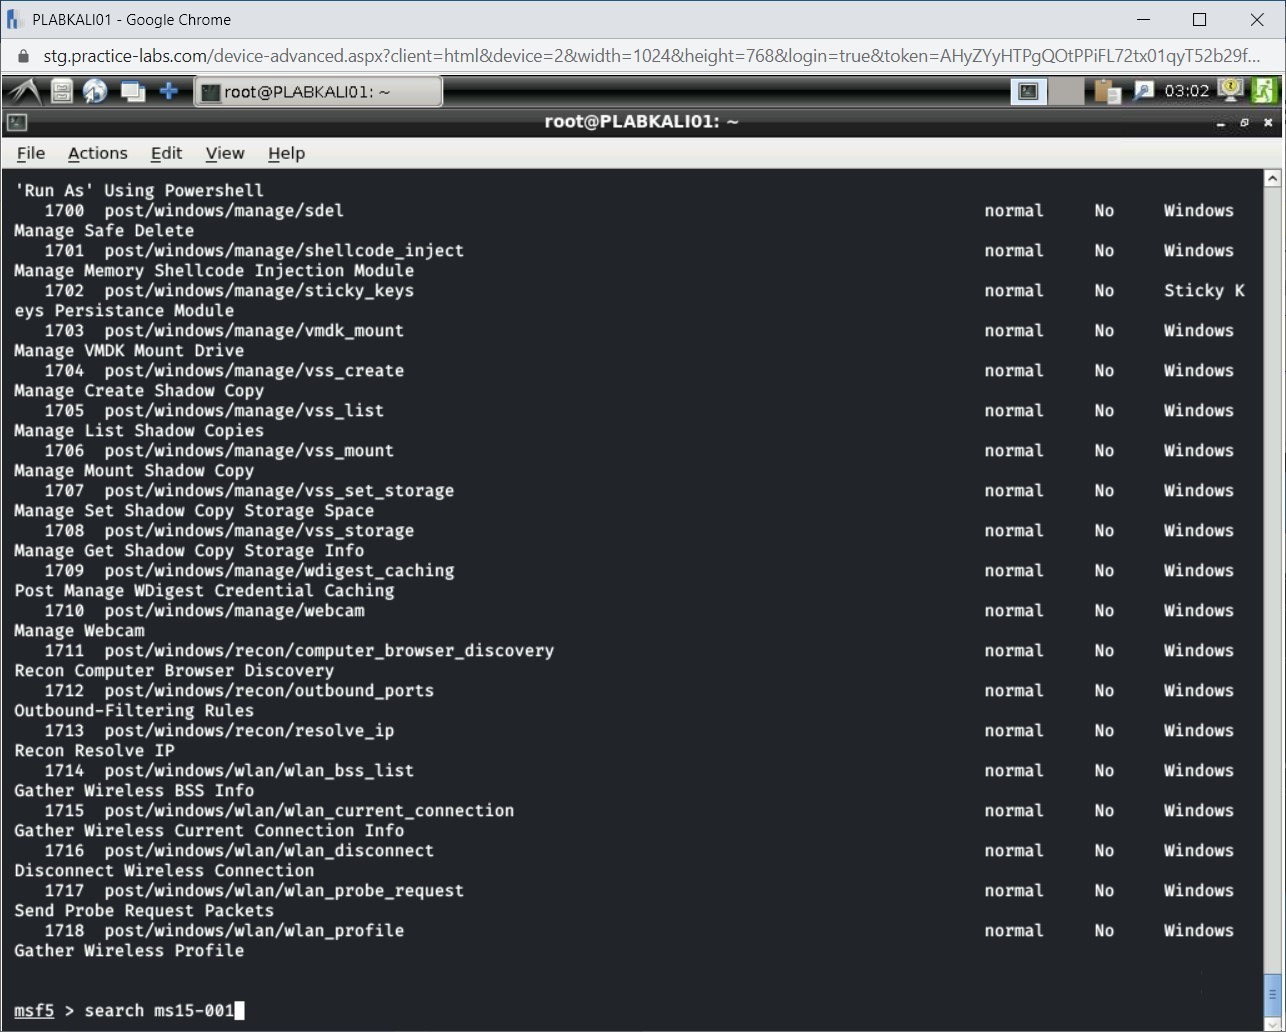Screen dimensions: 1286x1032
Task: Click the clock showing 03:02
Action: [1188, 90]
